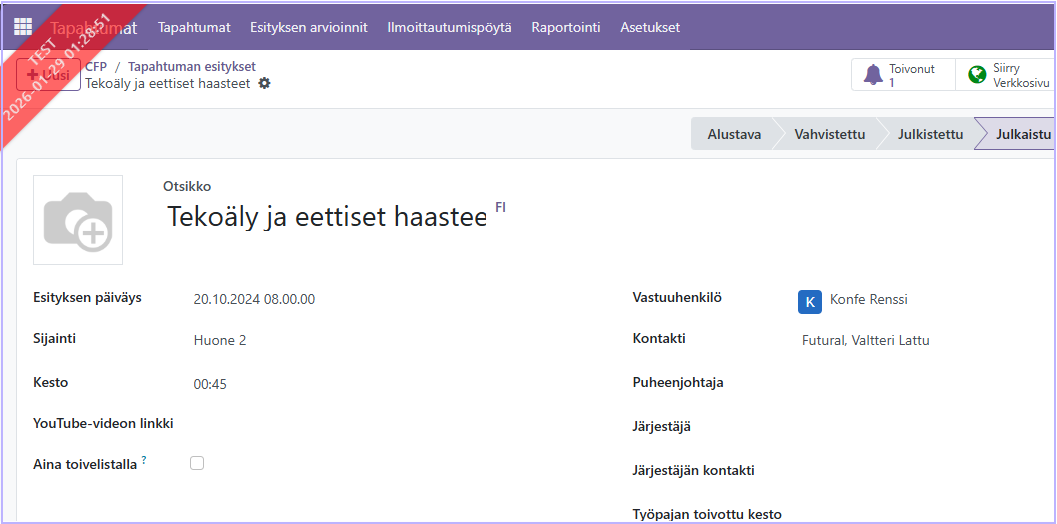The image size is (1057, 524).
Task: Click Konfe Renssi avatar icon
Action: click(810, 300)
